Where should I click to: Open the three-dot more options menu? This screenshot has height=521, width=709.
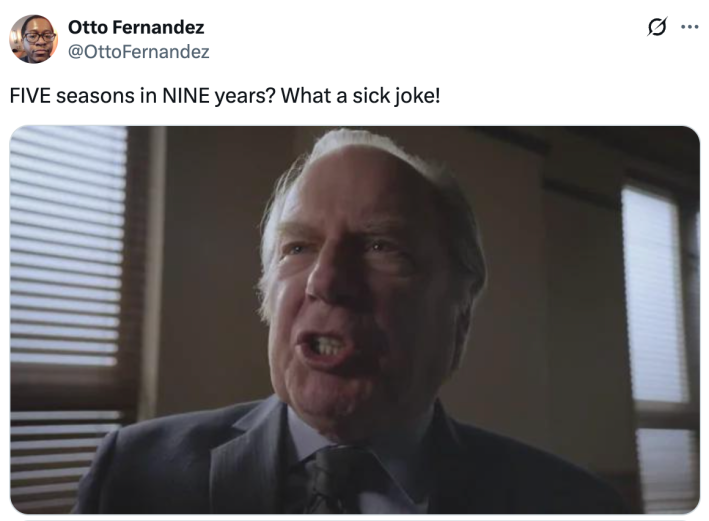coord(689,27)
